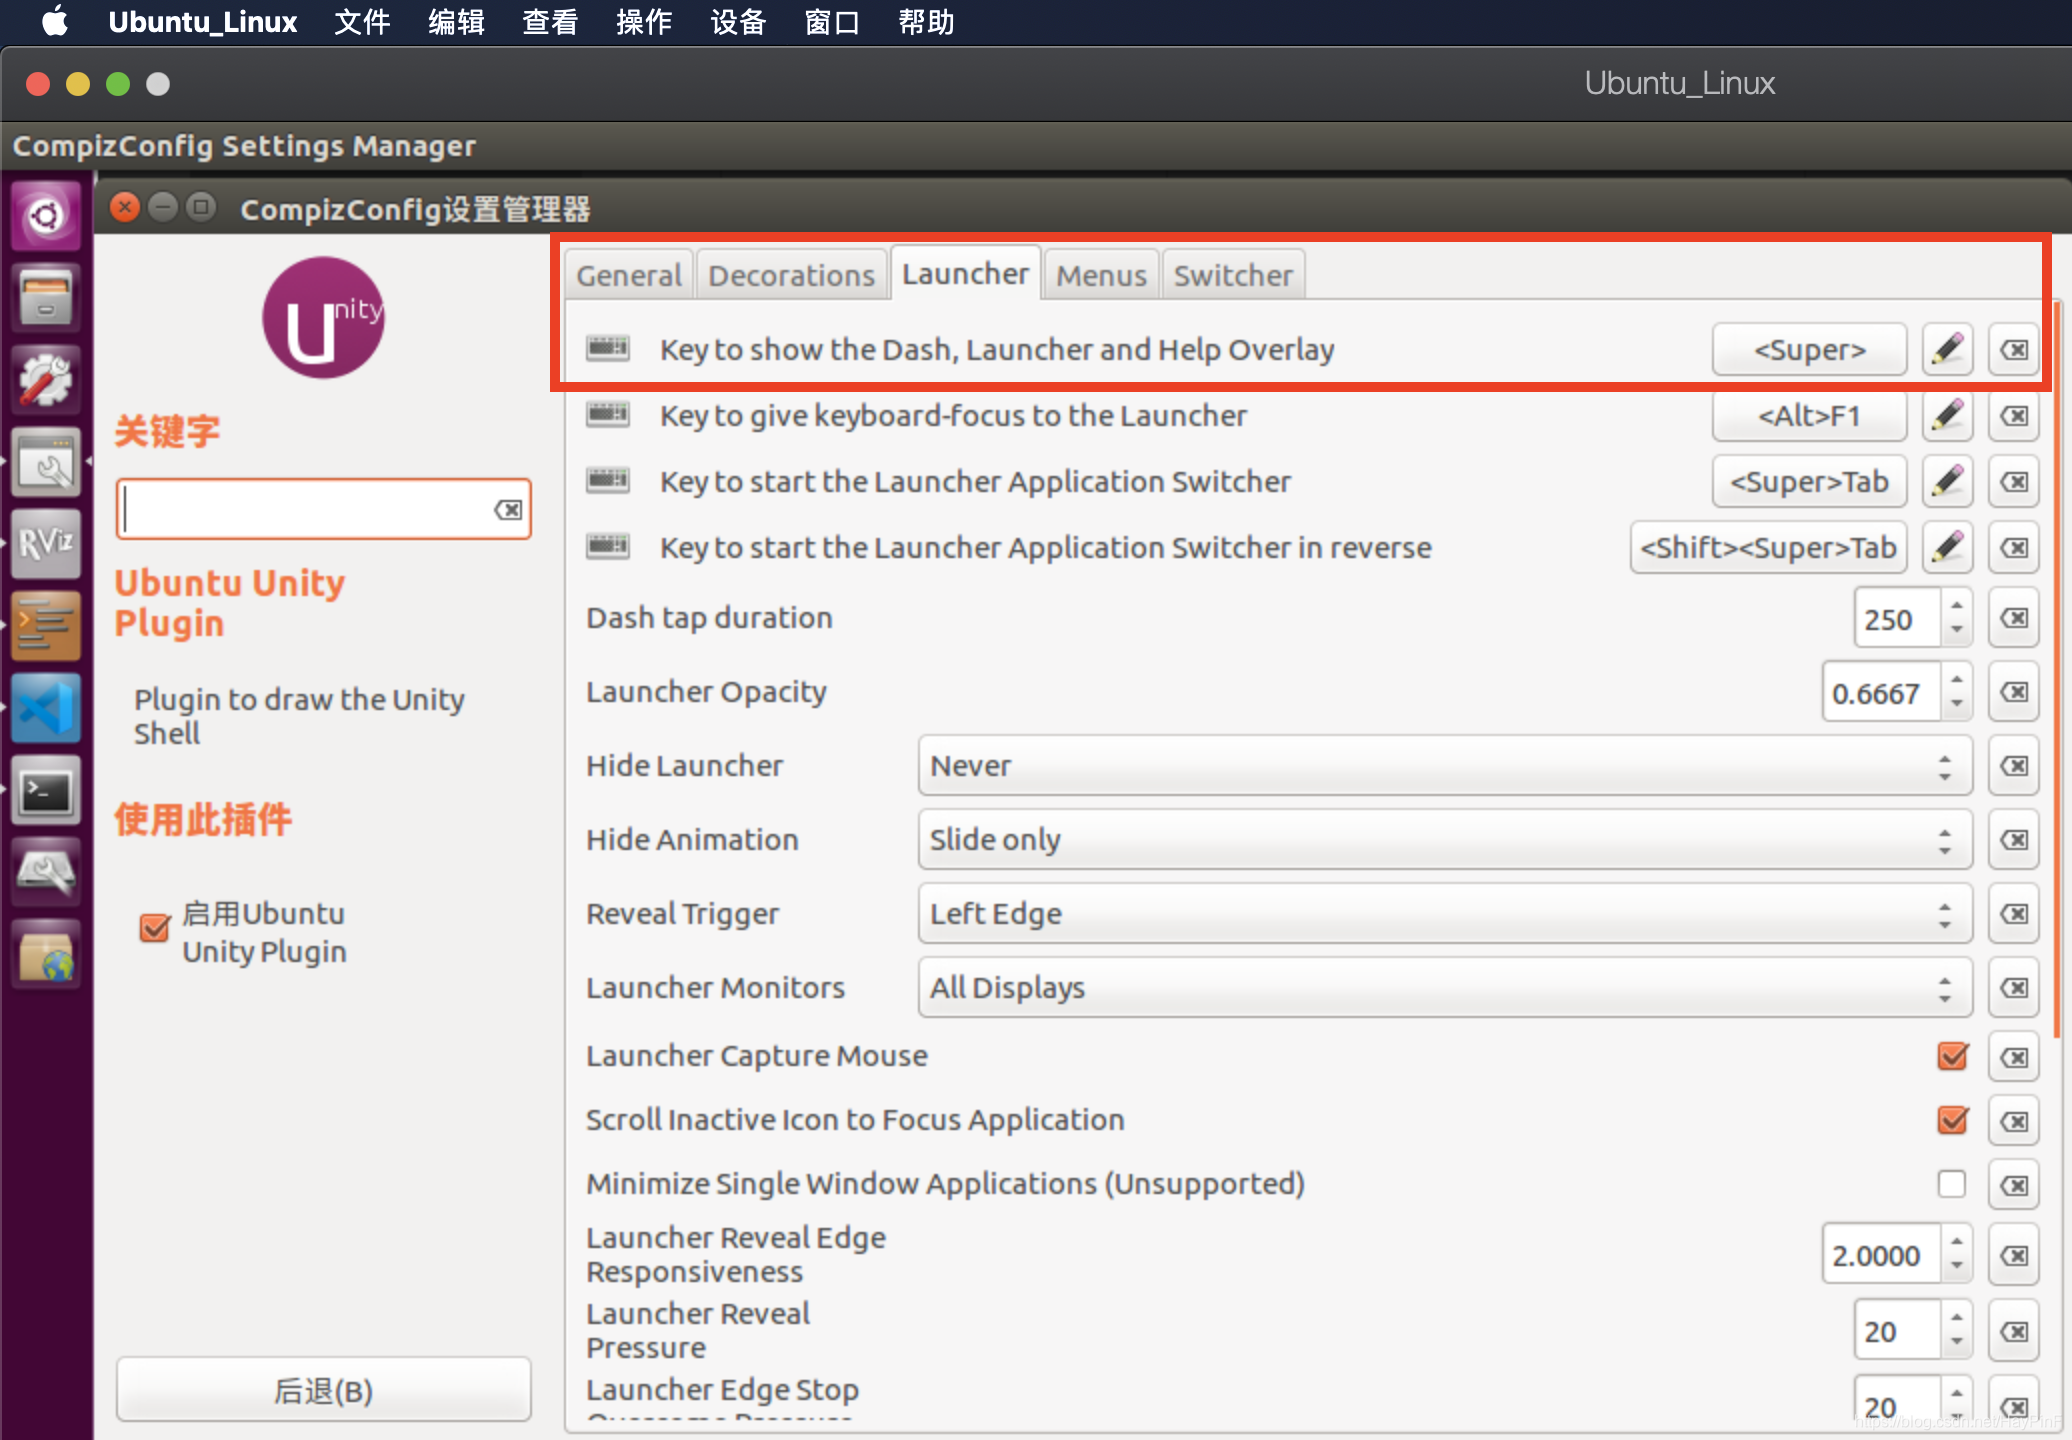Image resolution: width=2072 pixels, height=1440 pixels.
Task: Increase Launcher Reveal Edge Responsiveness
Action: 1957,1243
